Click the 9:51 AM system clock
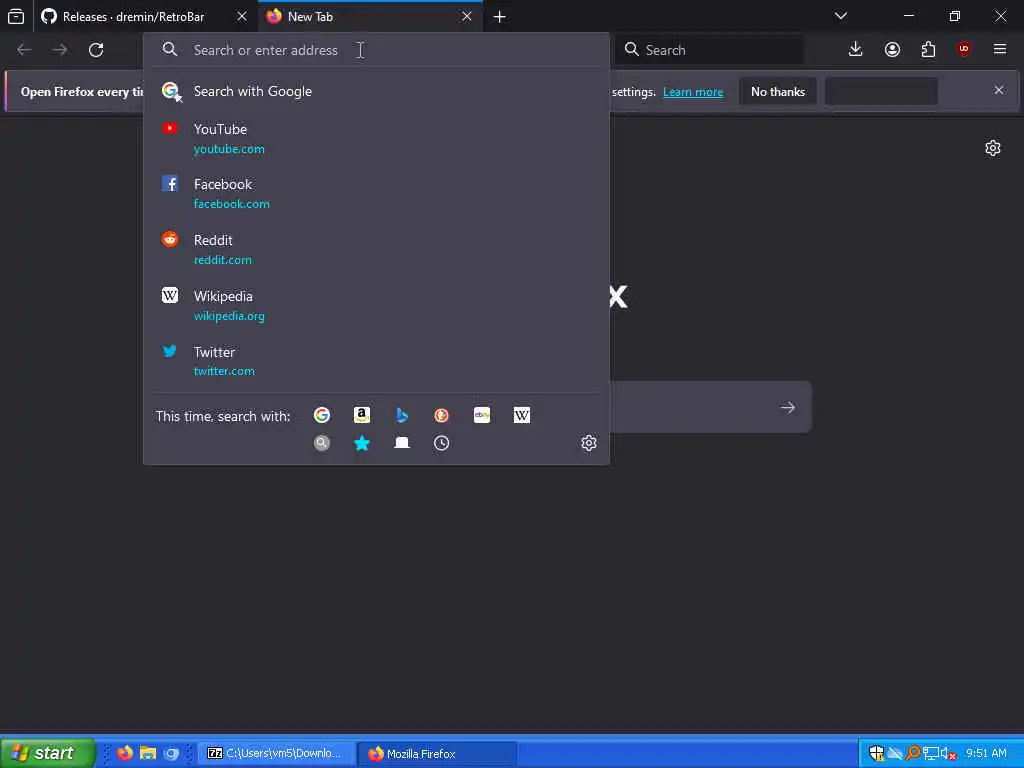 pos(986,753)
